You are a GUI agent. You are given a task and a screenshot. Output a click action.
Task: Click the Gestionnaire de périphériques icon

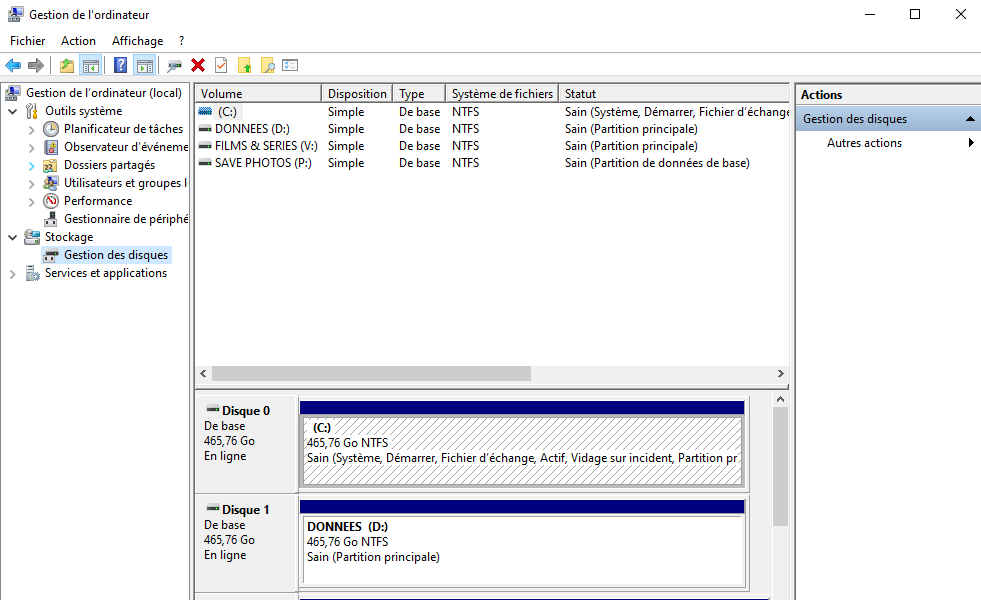(x=51, y=219)
